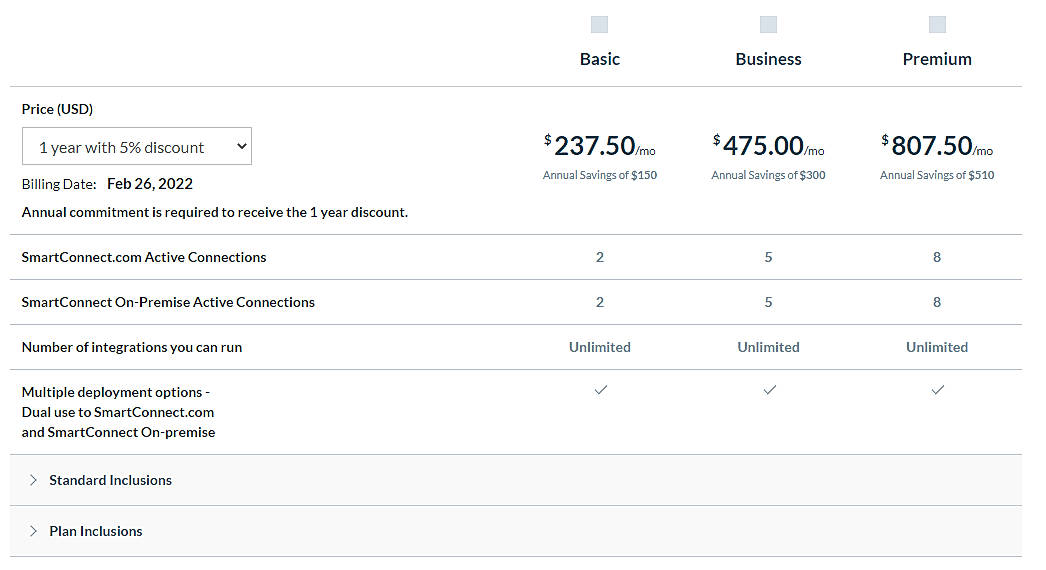Click Annual Savings of $300 text
This screenshot has width=1046, height=570.
coord(768,175)
